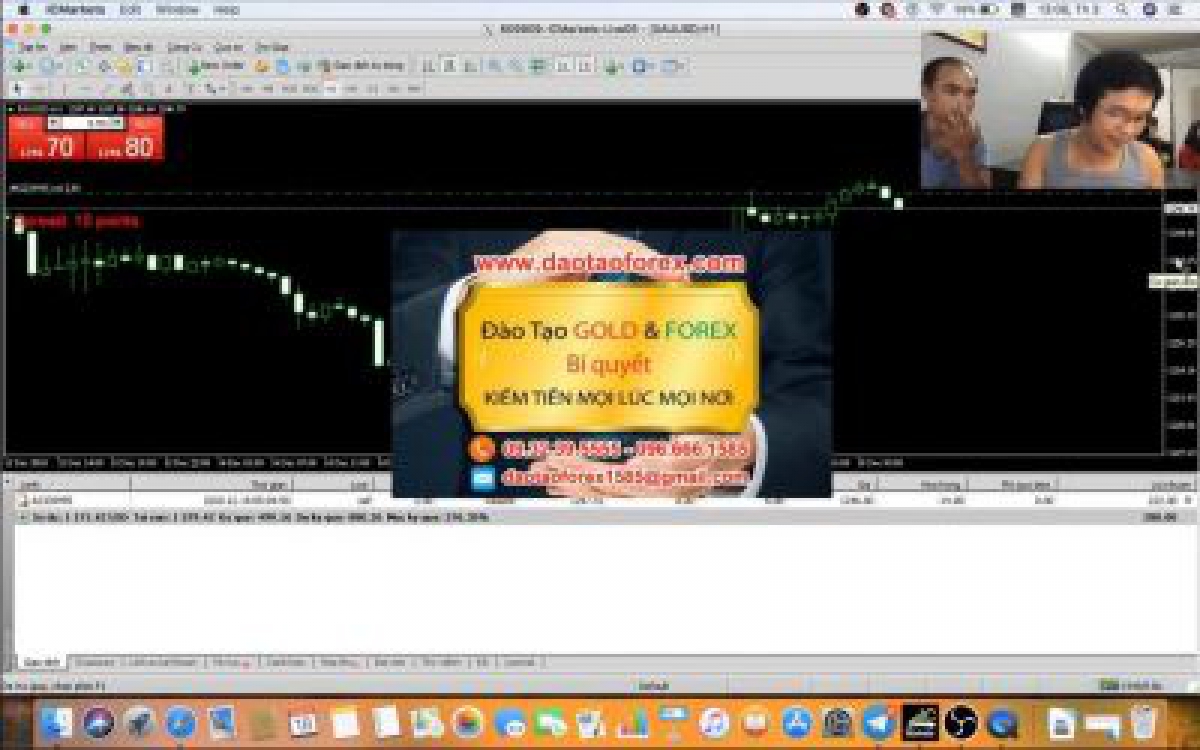Toggle the Navigator panel star icon
Screen dimensions: 1200x750
[x=123, y=66]
